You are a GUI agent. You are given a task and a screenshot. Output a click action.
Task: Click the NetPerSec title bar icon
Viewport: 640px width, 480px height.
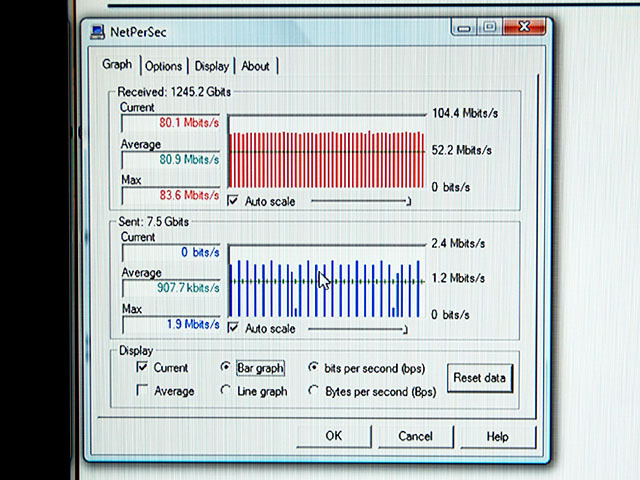pyautogui.click(x=97, y=32)
